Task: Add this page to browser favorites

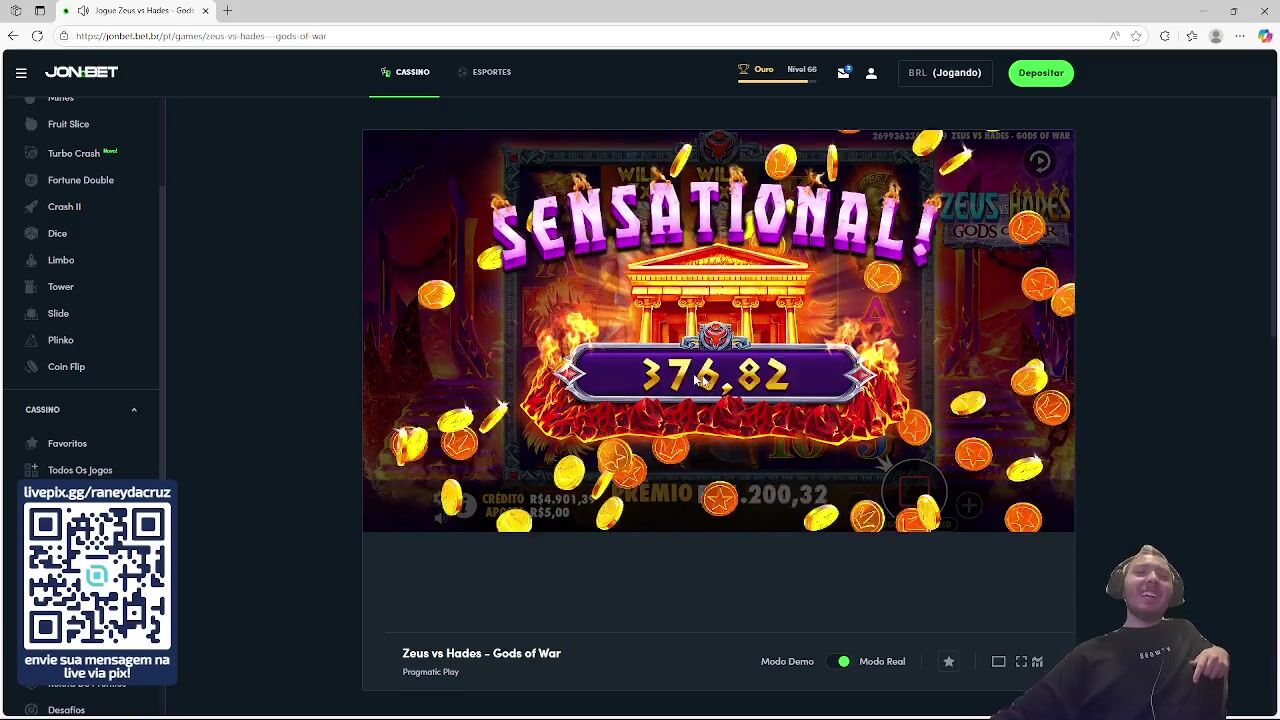Action: [1136, 36]
